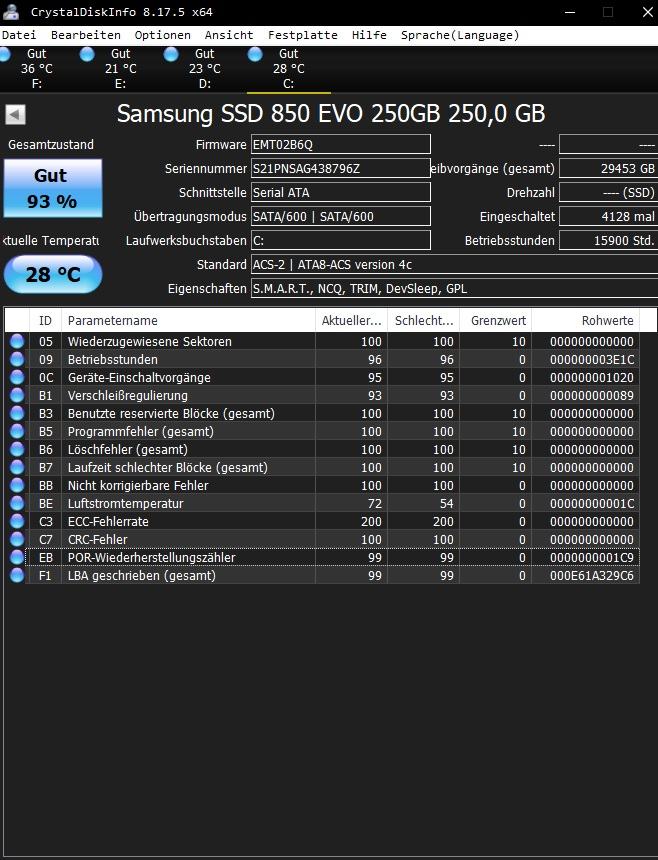The image size is (658, 860).
Task: Click the Gut 93 % health status button
Action: tap(53, 188)
